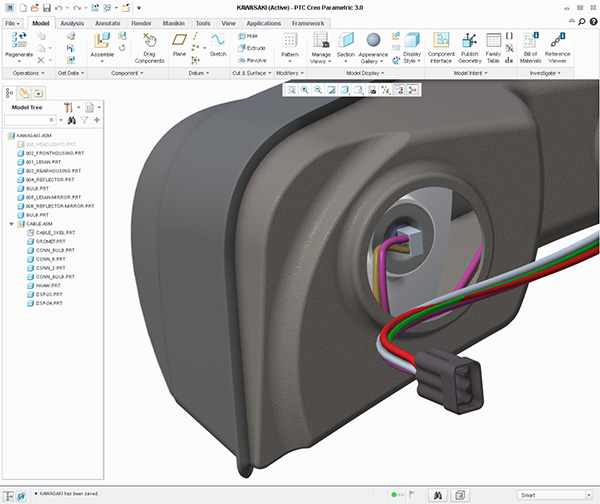Collapse the CABLE.ASM tree node
This screenshot has width=600, height=504.
point(11,224)
